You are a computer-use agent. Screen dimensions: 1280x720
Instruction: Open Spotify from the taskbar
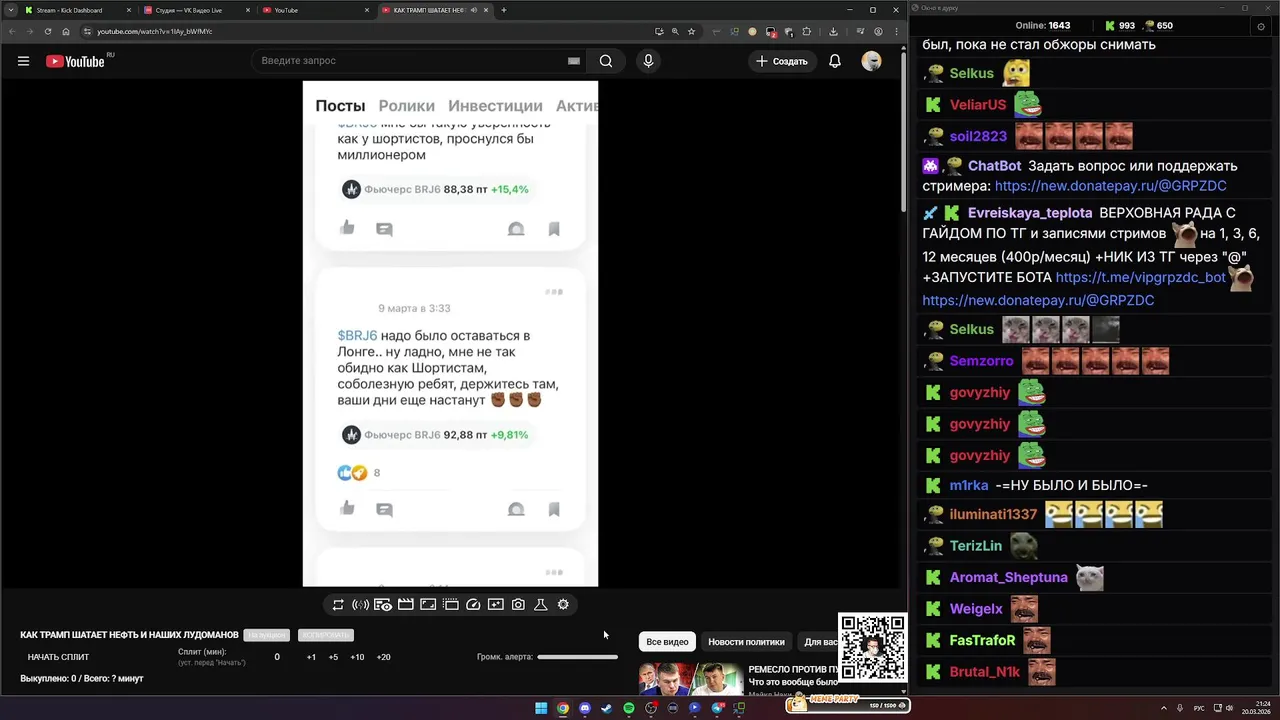tap(629, 708)
